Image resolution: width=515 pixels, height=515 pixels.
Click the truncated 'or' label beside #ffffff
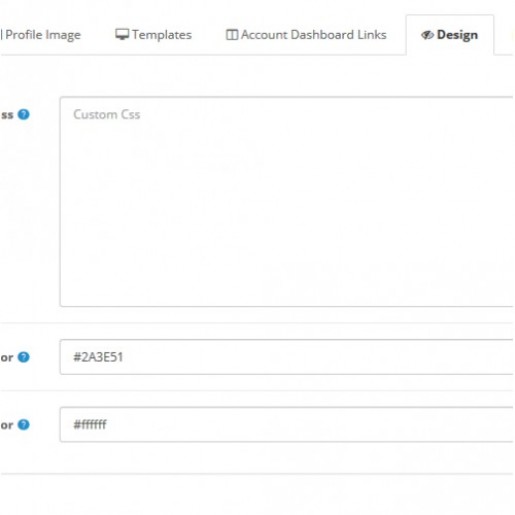click(x=7, y=425)
